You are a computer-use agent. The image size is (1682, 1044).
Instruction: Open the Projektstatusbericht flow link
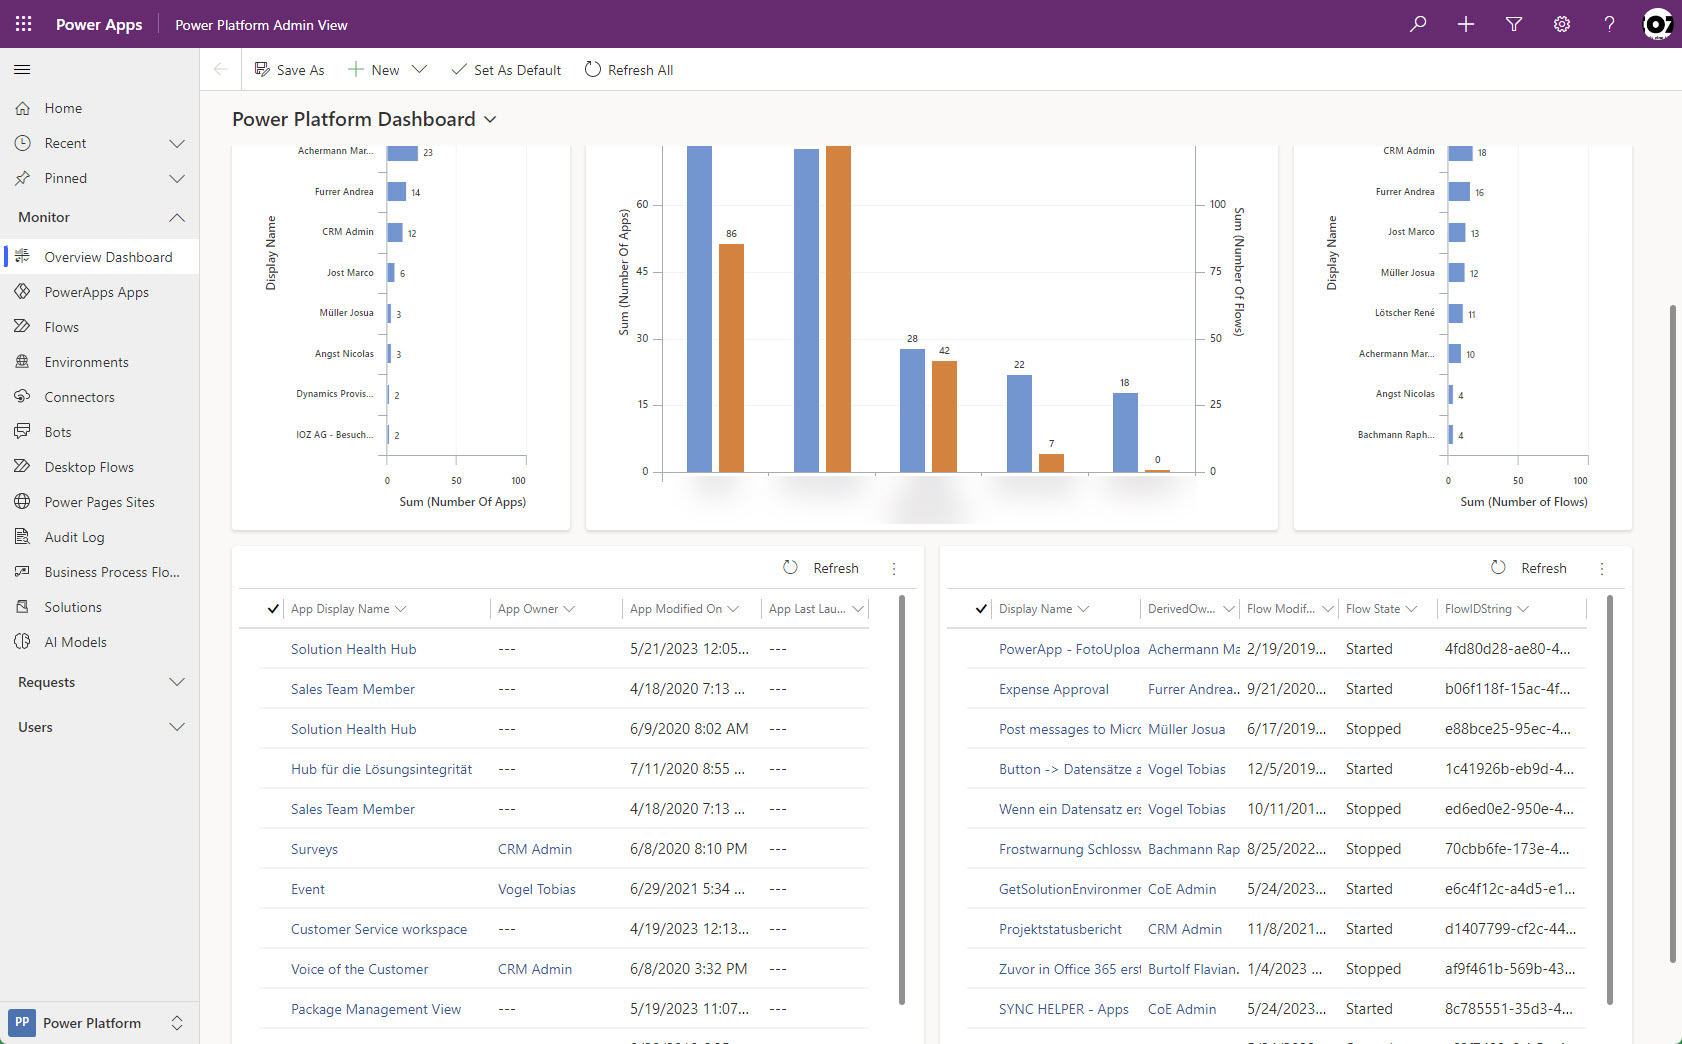pyautogui.click(x=1060, y=929)
